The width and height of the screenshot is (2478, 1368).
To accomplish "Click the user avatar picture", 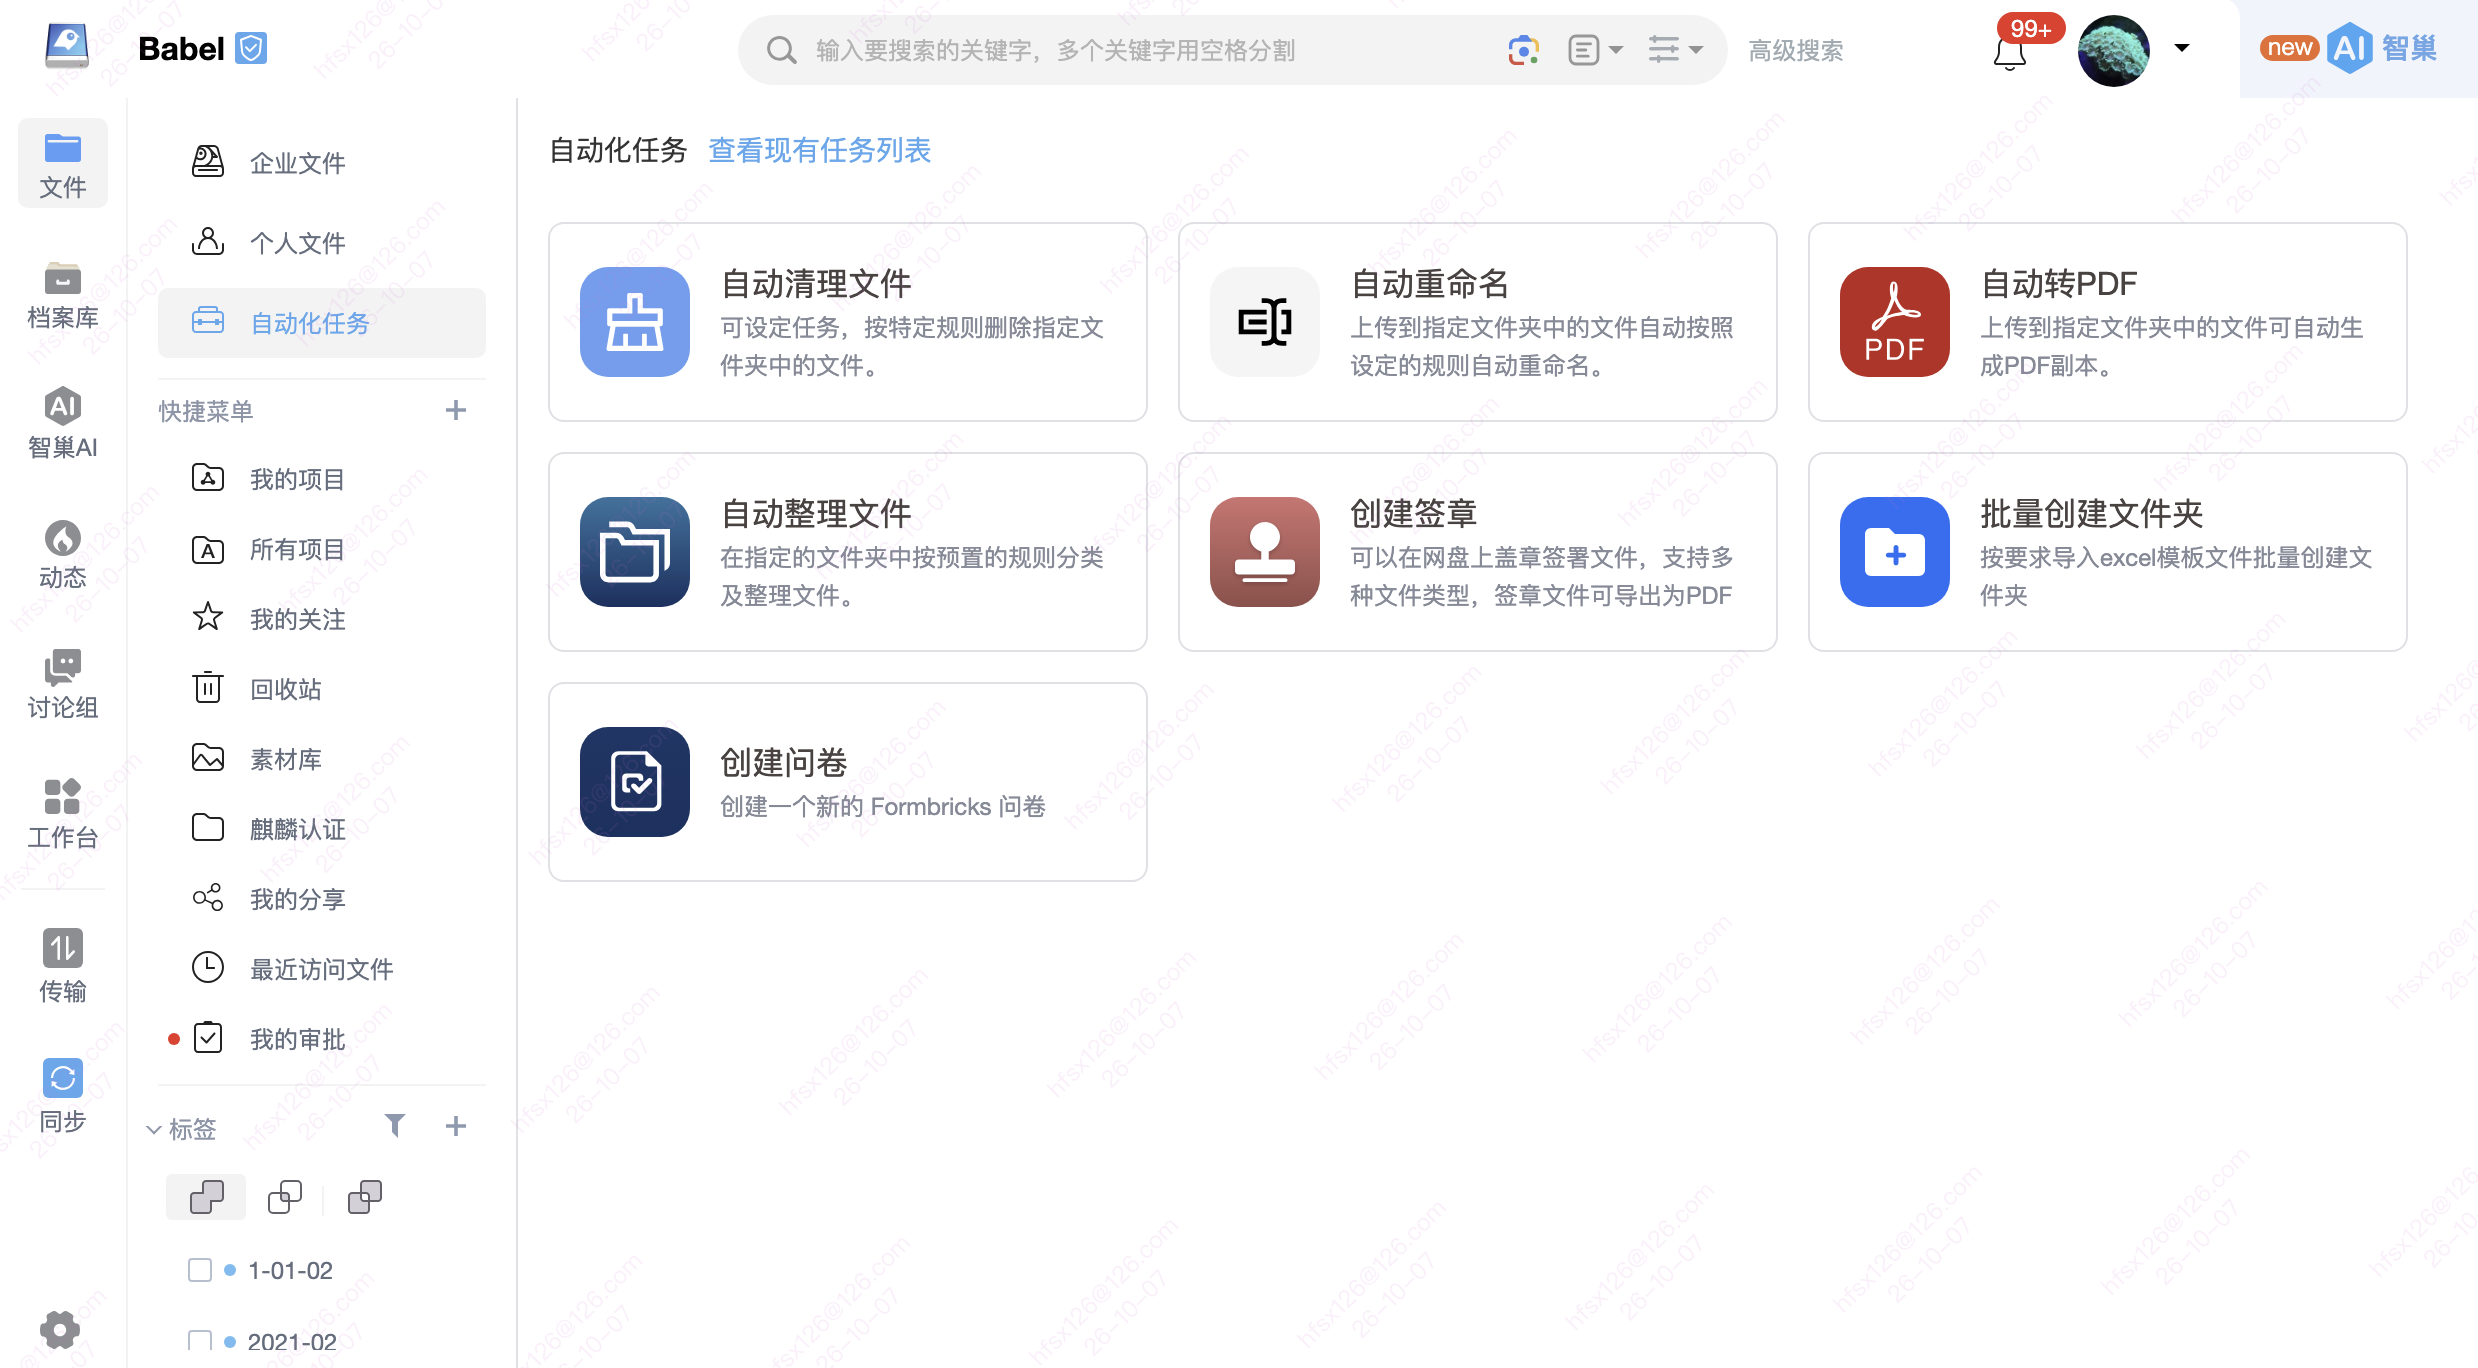I will pyautogui.click(x=2113, y=50).
